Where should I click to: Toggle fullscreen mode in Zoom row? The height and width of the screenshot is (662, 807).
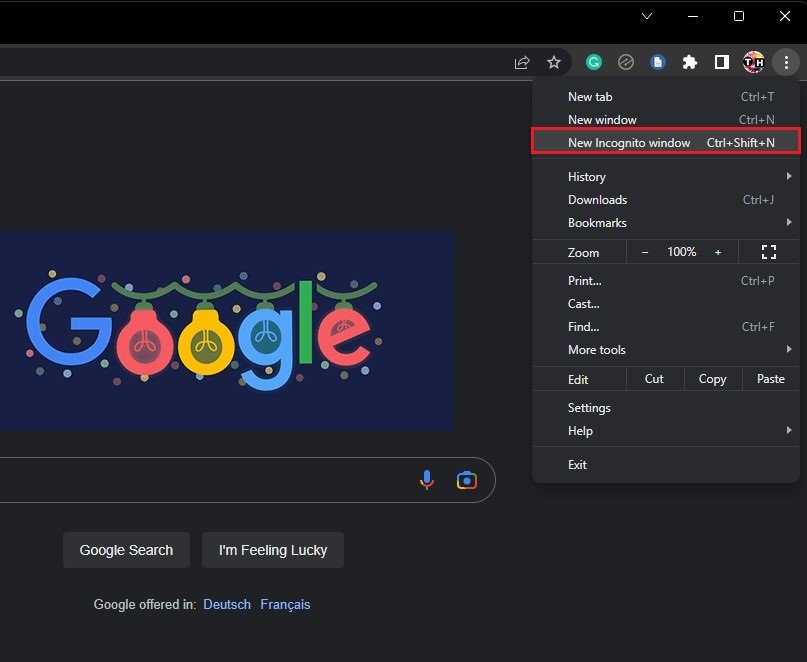pyautogui.click(x=769, y=252)
